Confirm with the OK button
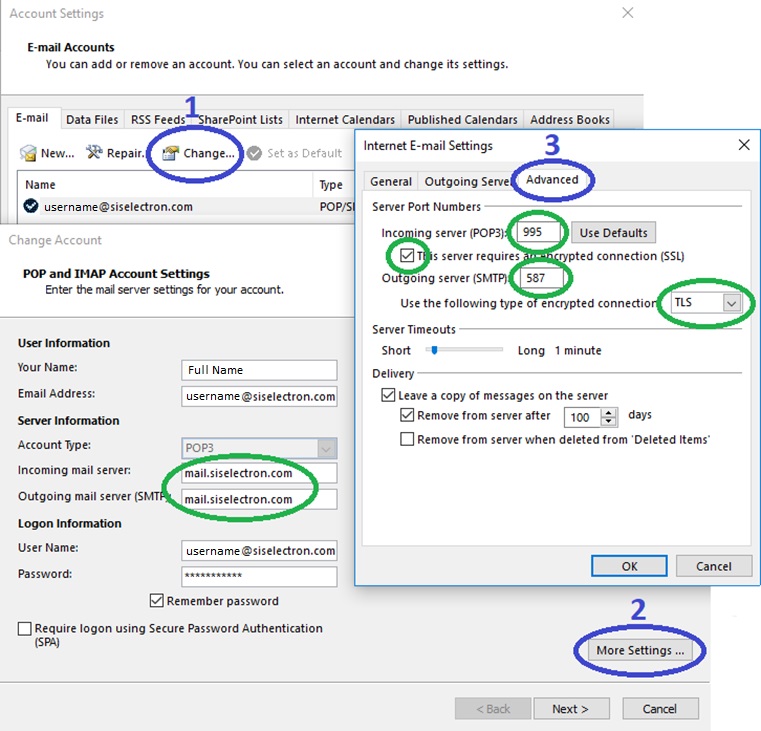The image size is (761, 731). pos(629,566)
